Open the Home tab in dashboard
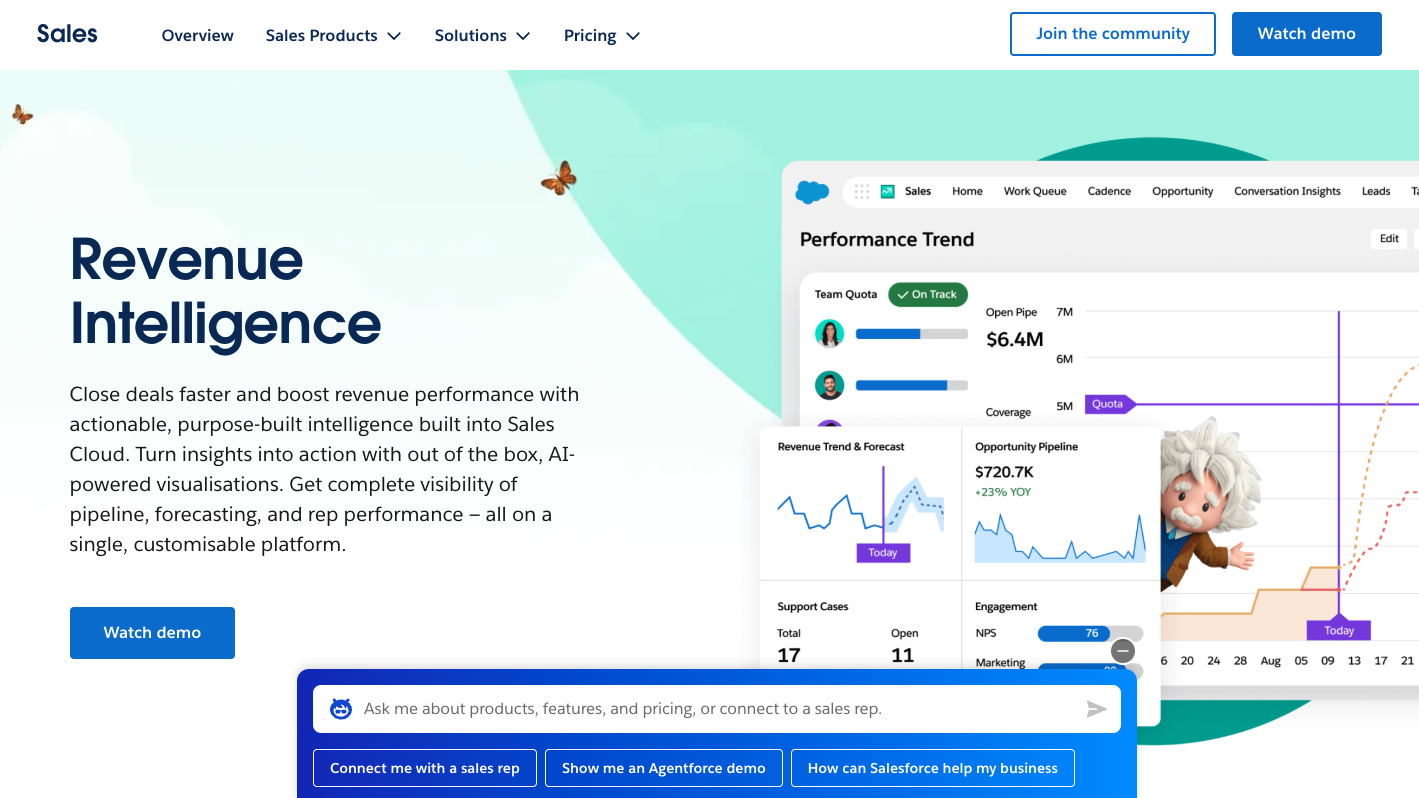The image size is (1419, 798). [967, 191]
